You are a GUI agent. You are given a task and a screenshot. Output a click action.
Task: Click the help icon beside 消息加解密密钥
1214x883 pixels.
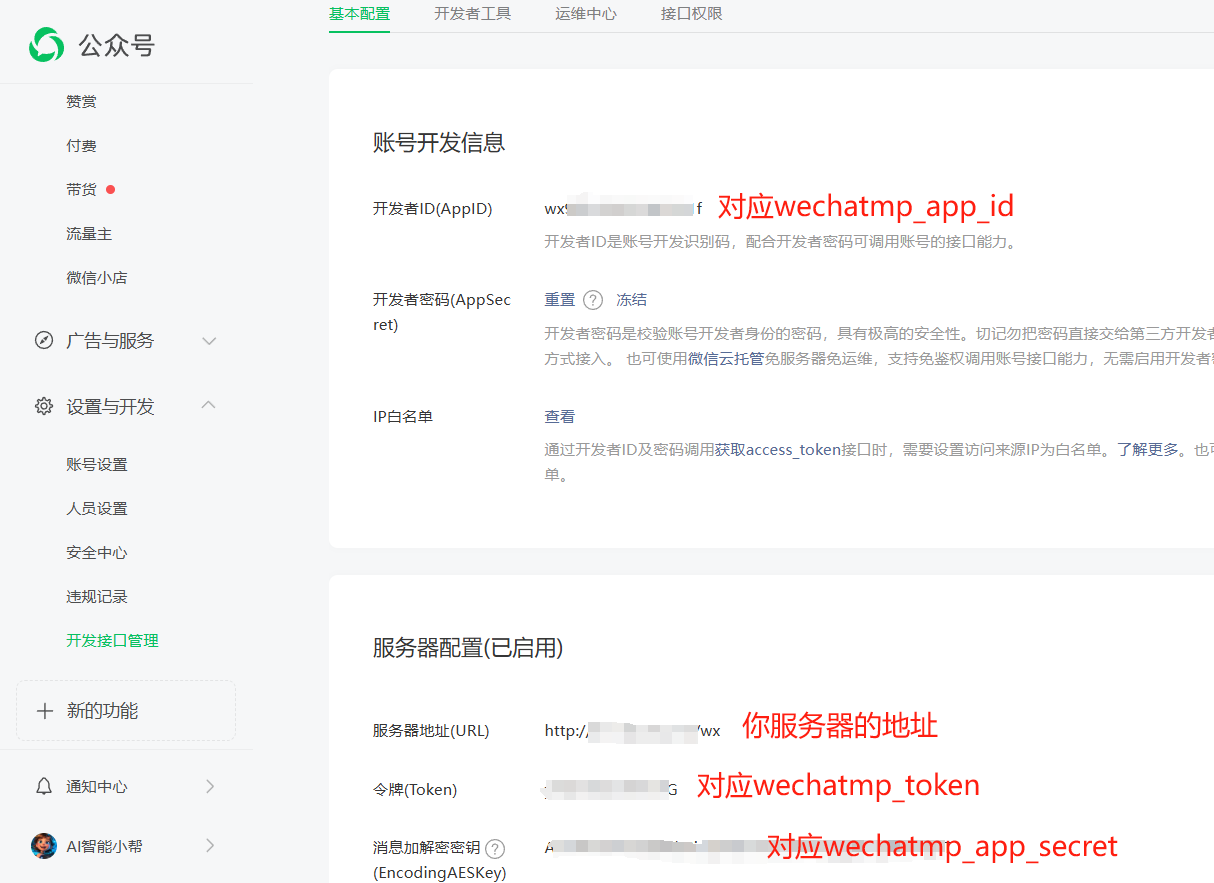coord(495,848)
